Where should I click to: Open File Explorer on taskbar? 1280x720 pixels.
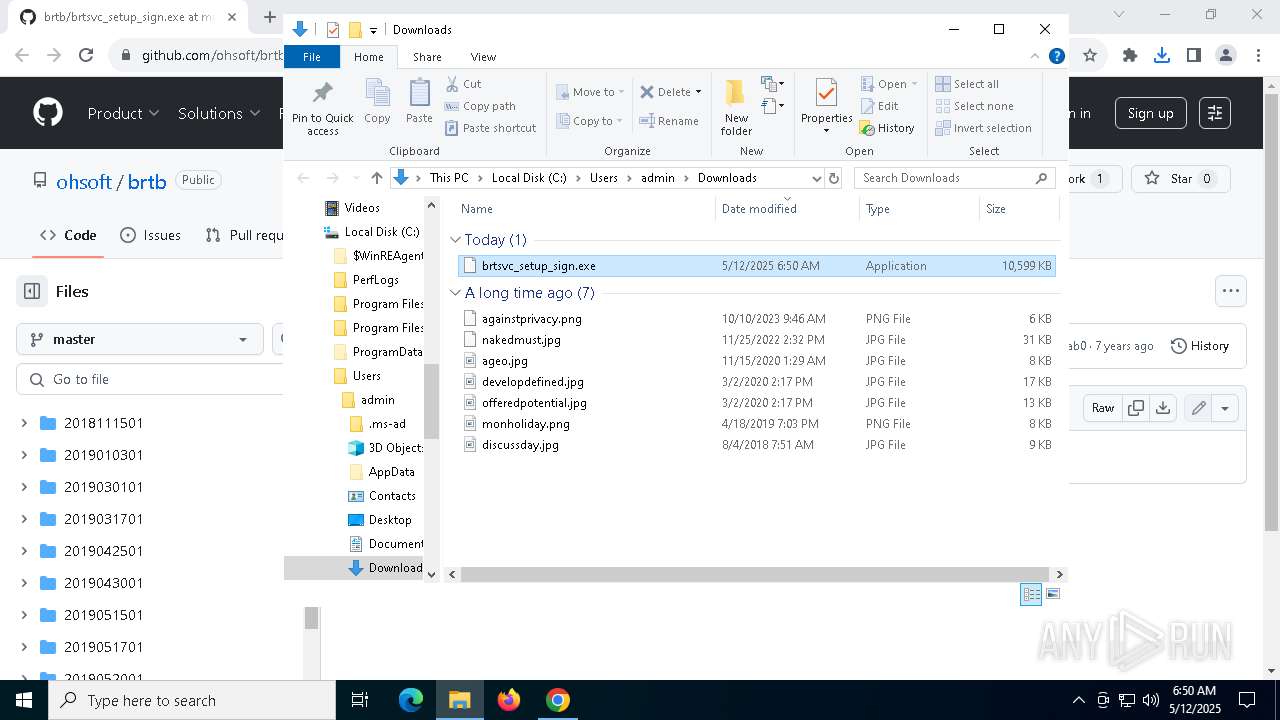click(459, 700)
